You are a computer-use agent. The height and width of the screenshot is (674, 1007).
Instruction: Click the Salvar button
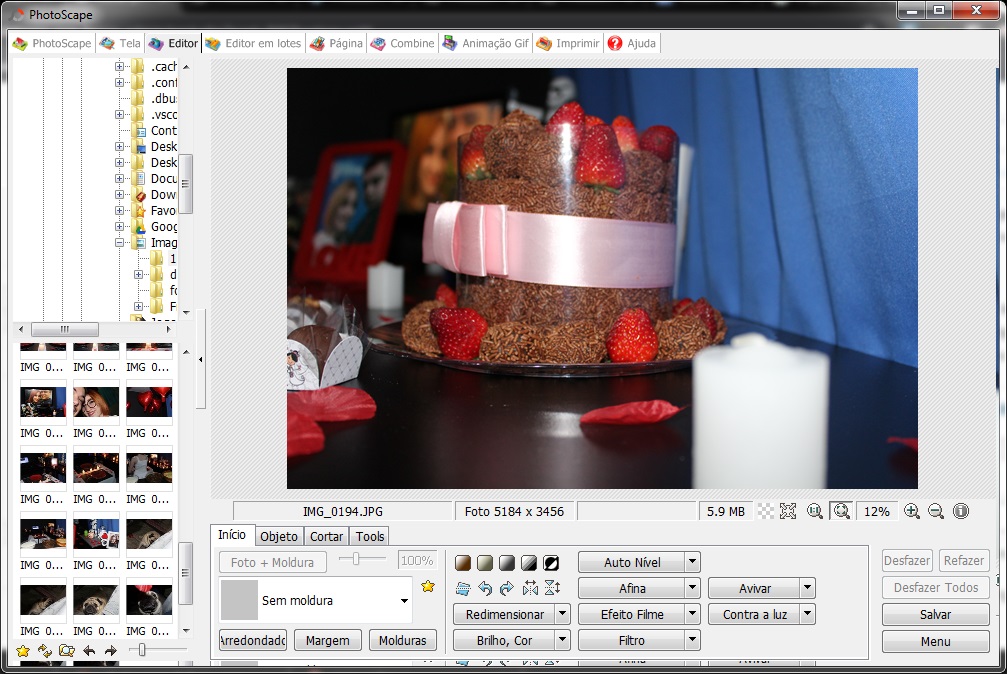934,614
